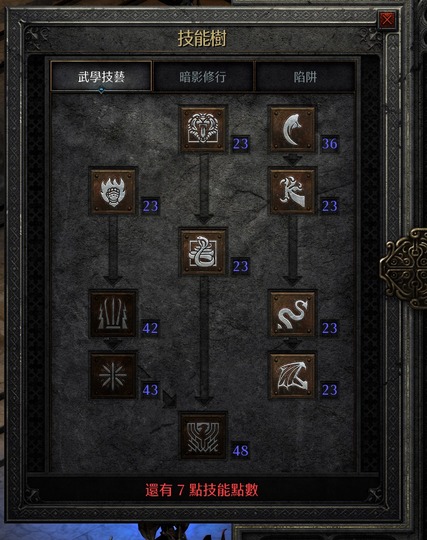Choose the Dragon Claw skill icon
Viewport: 427px width, 540px height.
coord(292,191)
